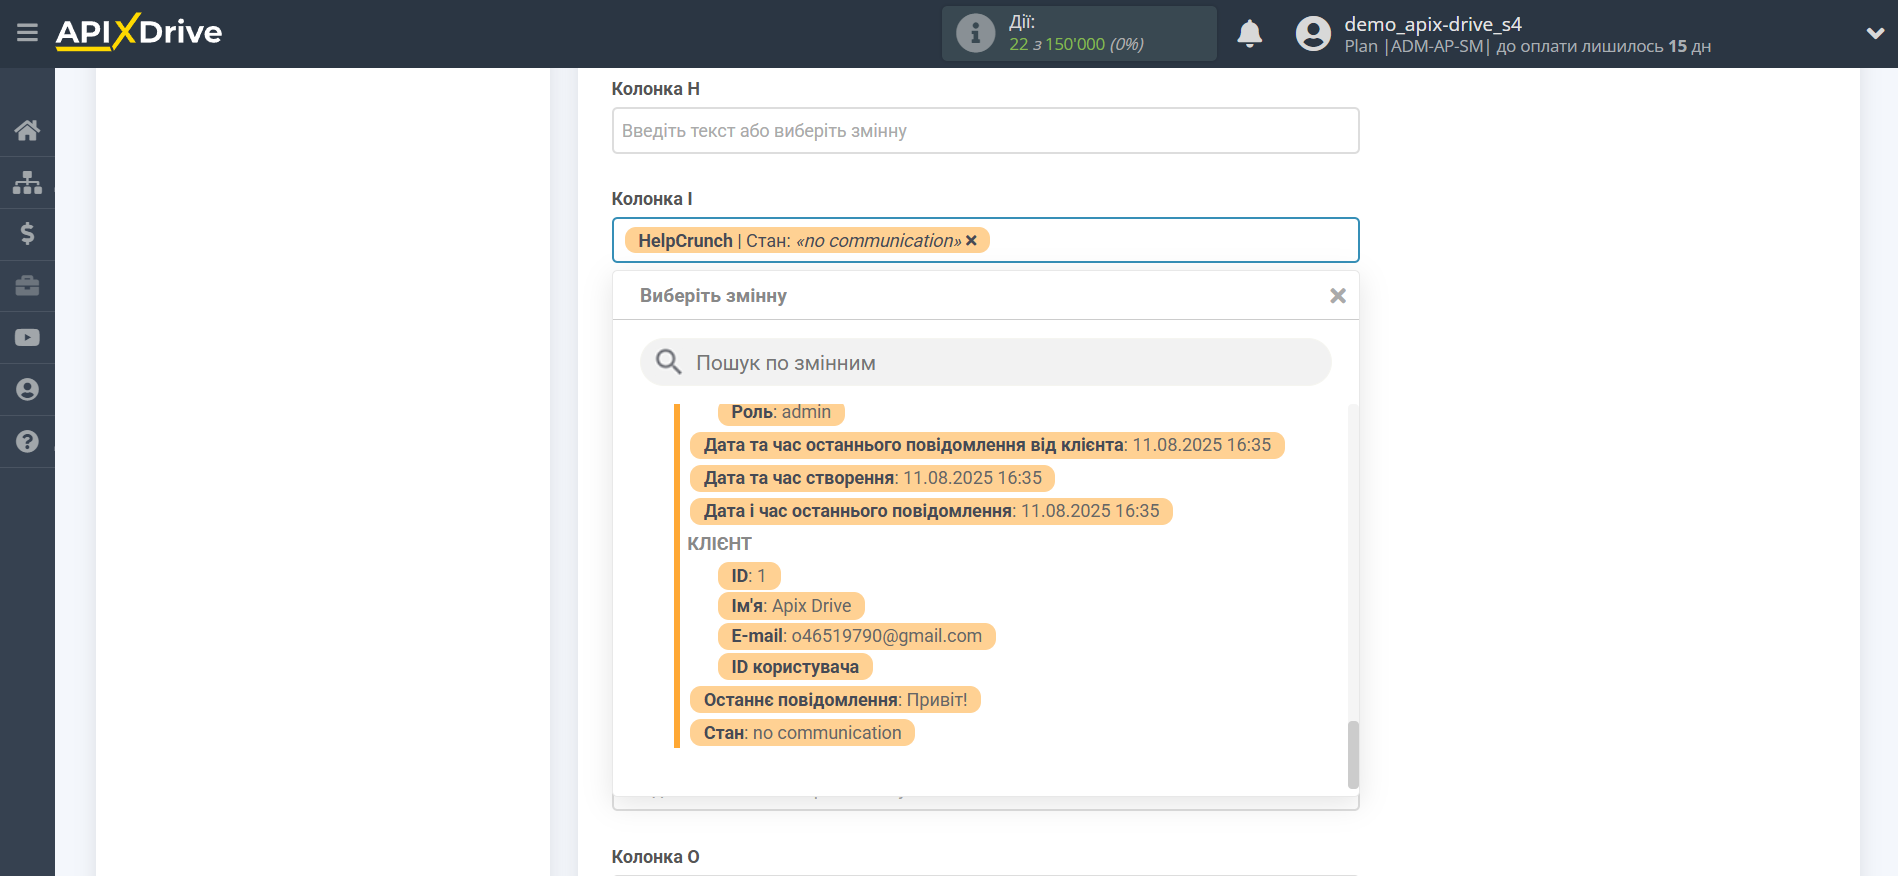This screenshot has height=876, width=1898.
Task: Open the help question mark sidebar icon
Action: [x=27, y=441]
